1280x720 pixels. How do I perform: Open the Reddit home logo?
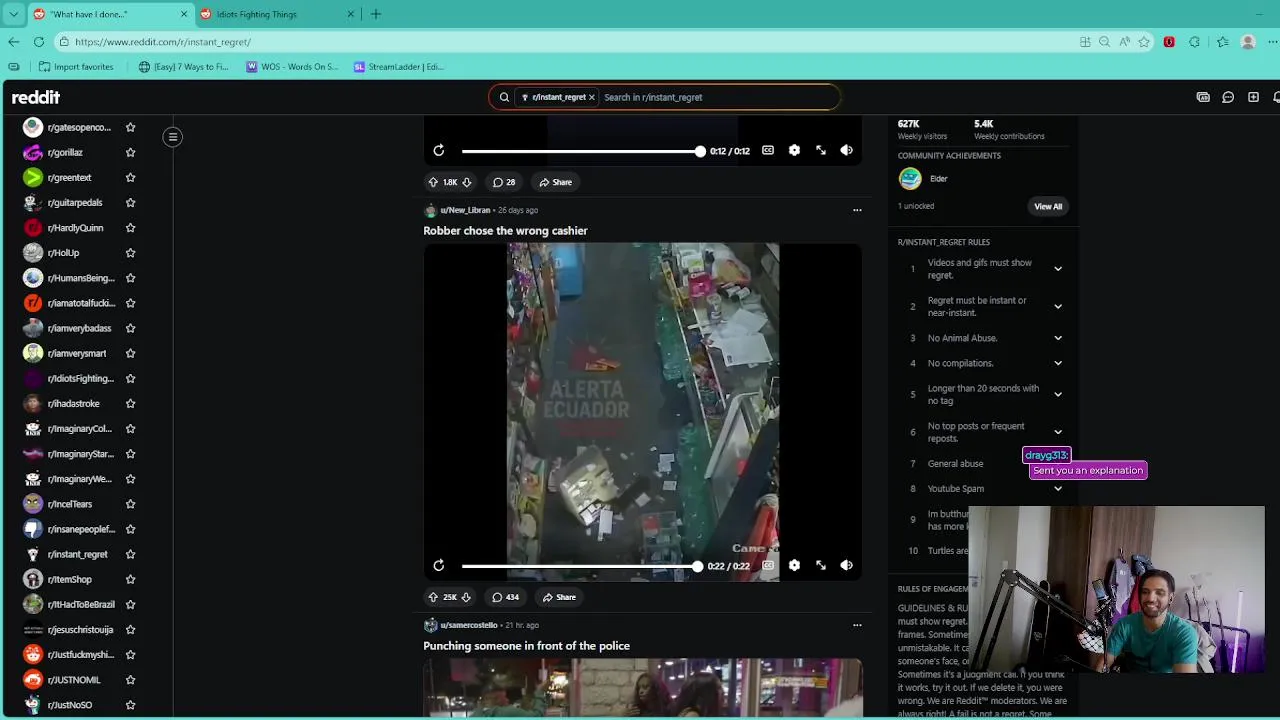pos(36,97)
